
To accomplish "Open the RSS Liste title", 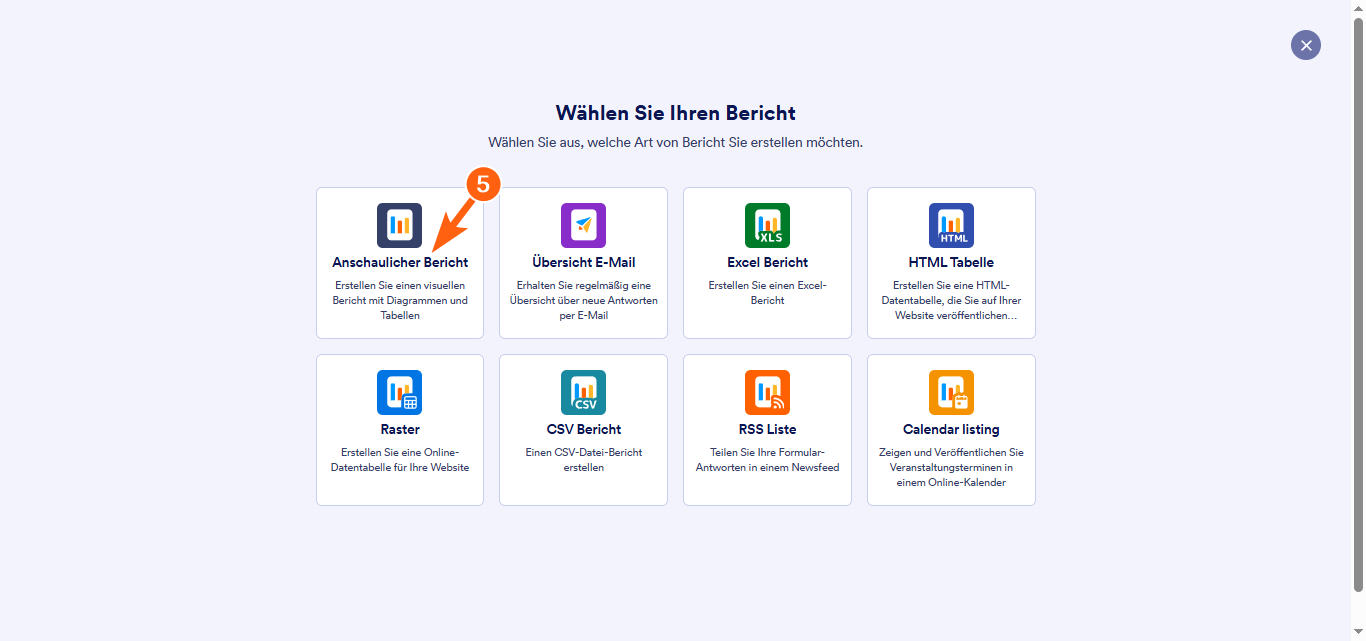I will (x=767, y=430).
